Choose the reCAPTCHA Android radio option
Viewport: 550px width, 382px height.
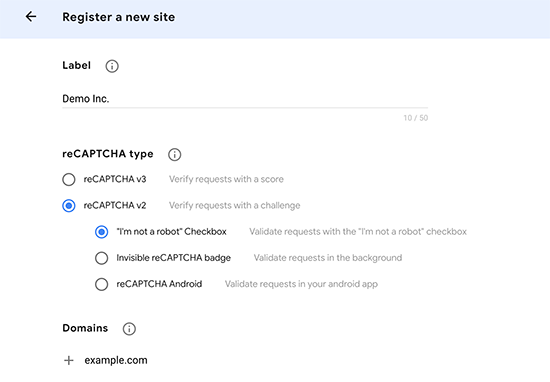(x=101, y=284)
